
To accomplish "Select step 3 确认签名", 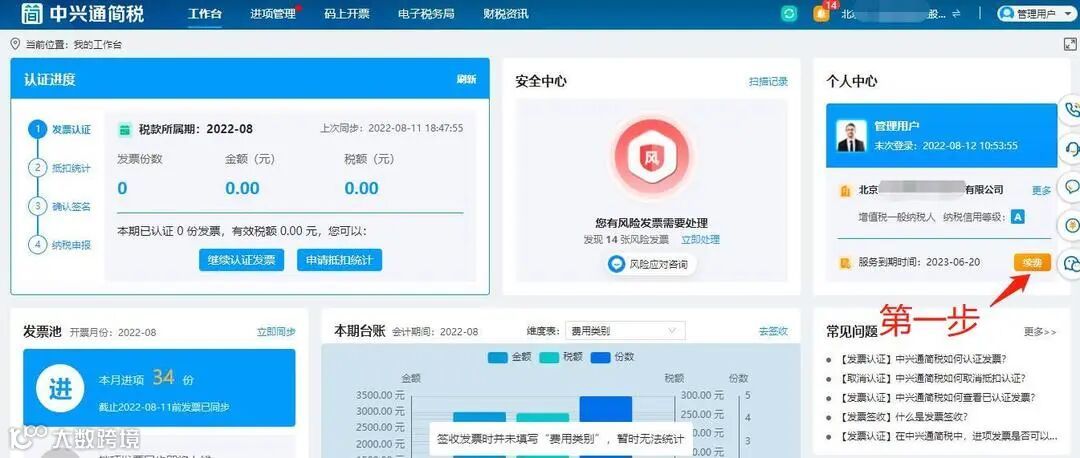I will click(60, 206).
